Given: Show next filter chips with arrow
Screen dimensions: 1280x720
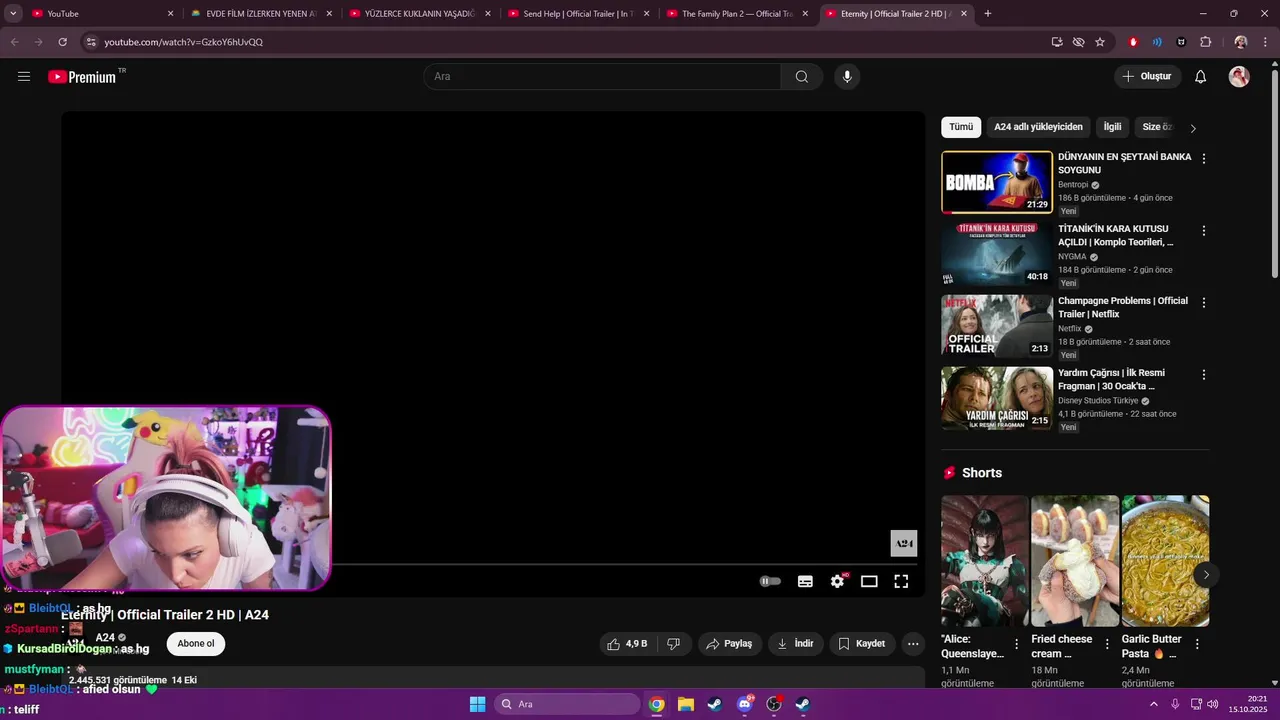Looking at the screenshot, I should point(1192,128).
